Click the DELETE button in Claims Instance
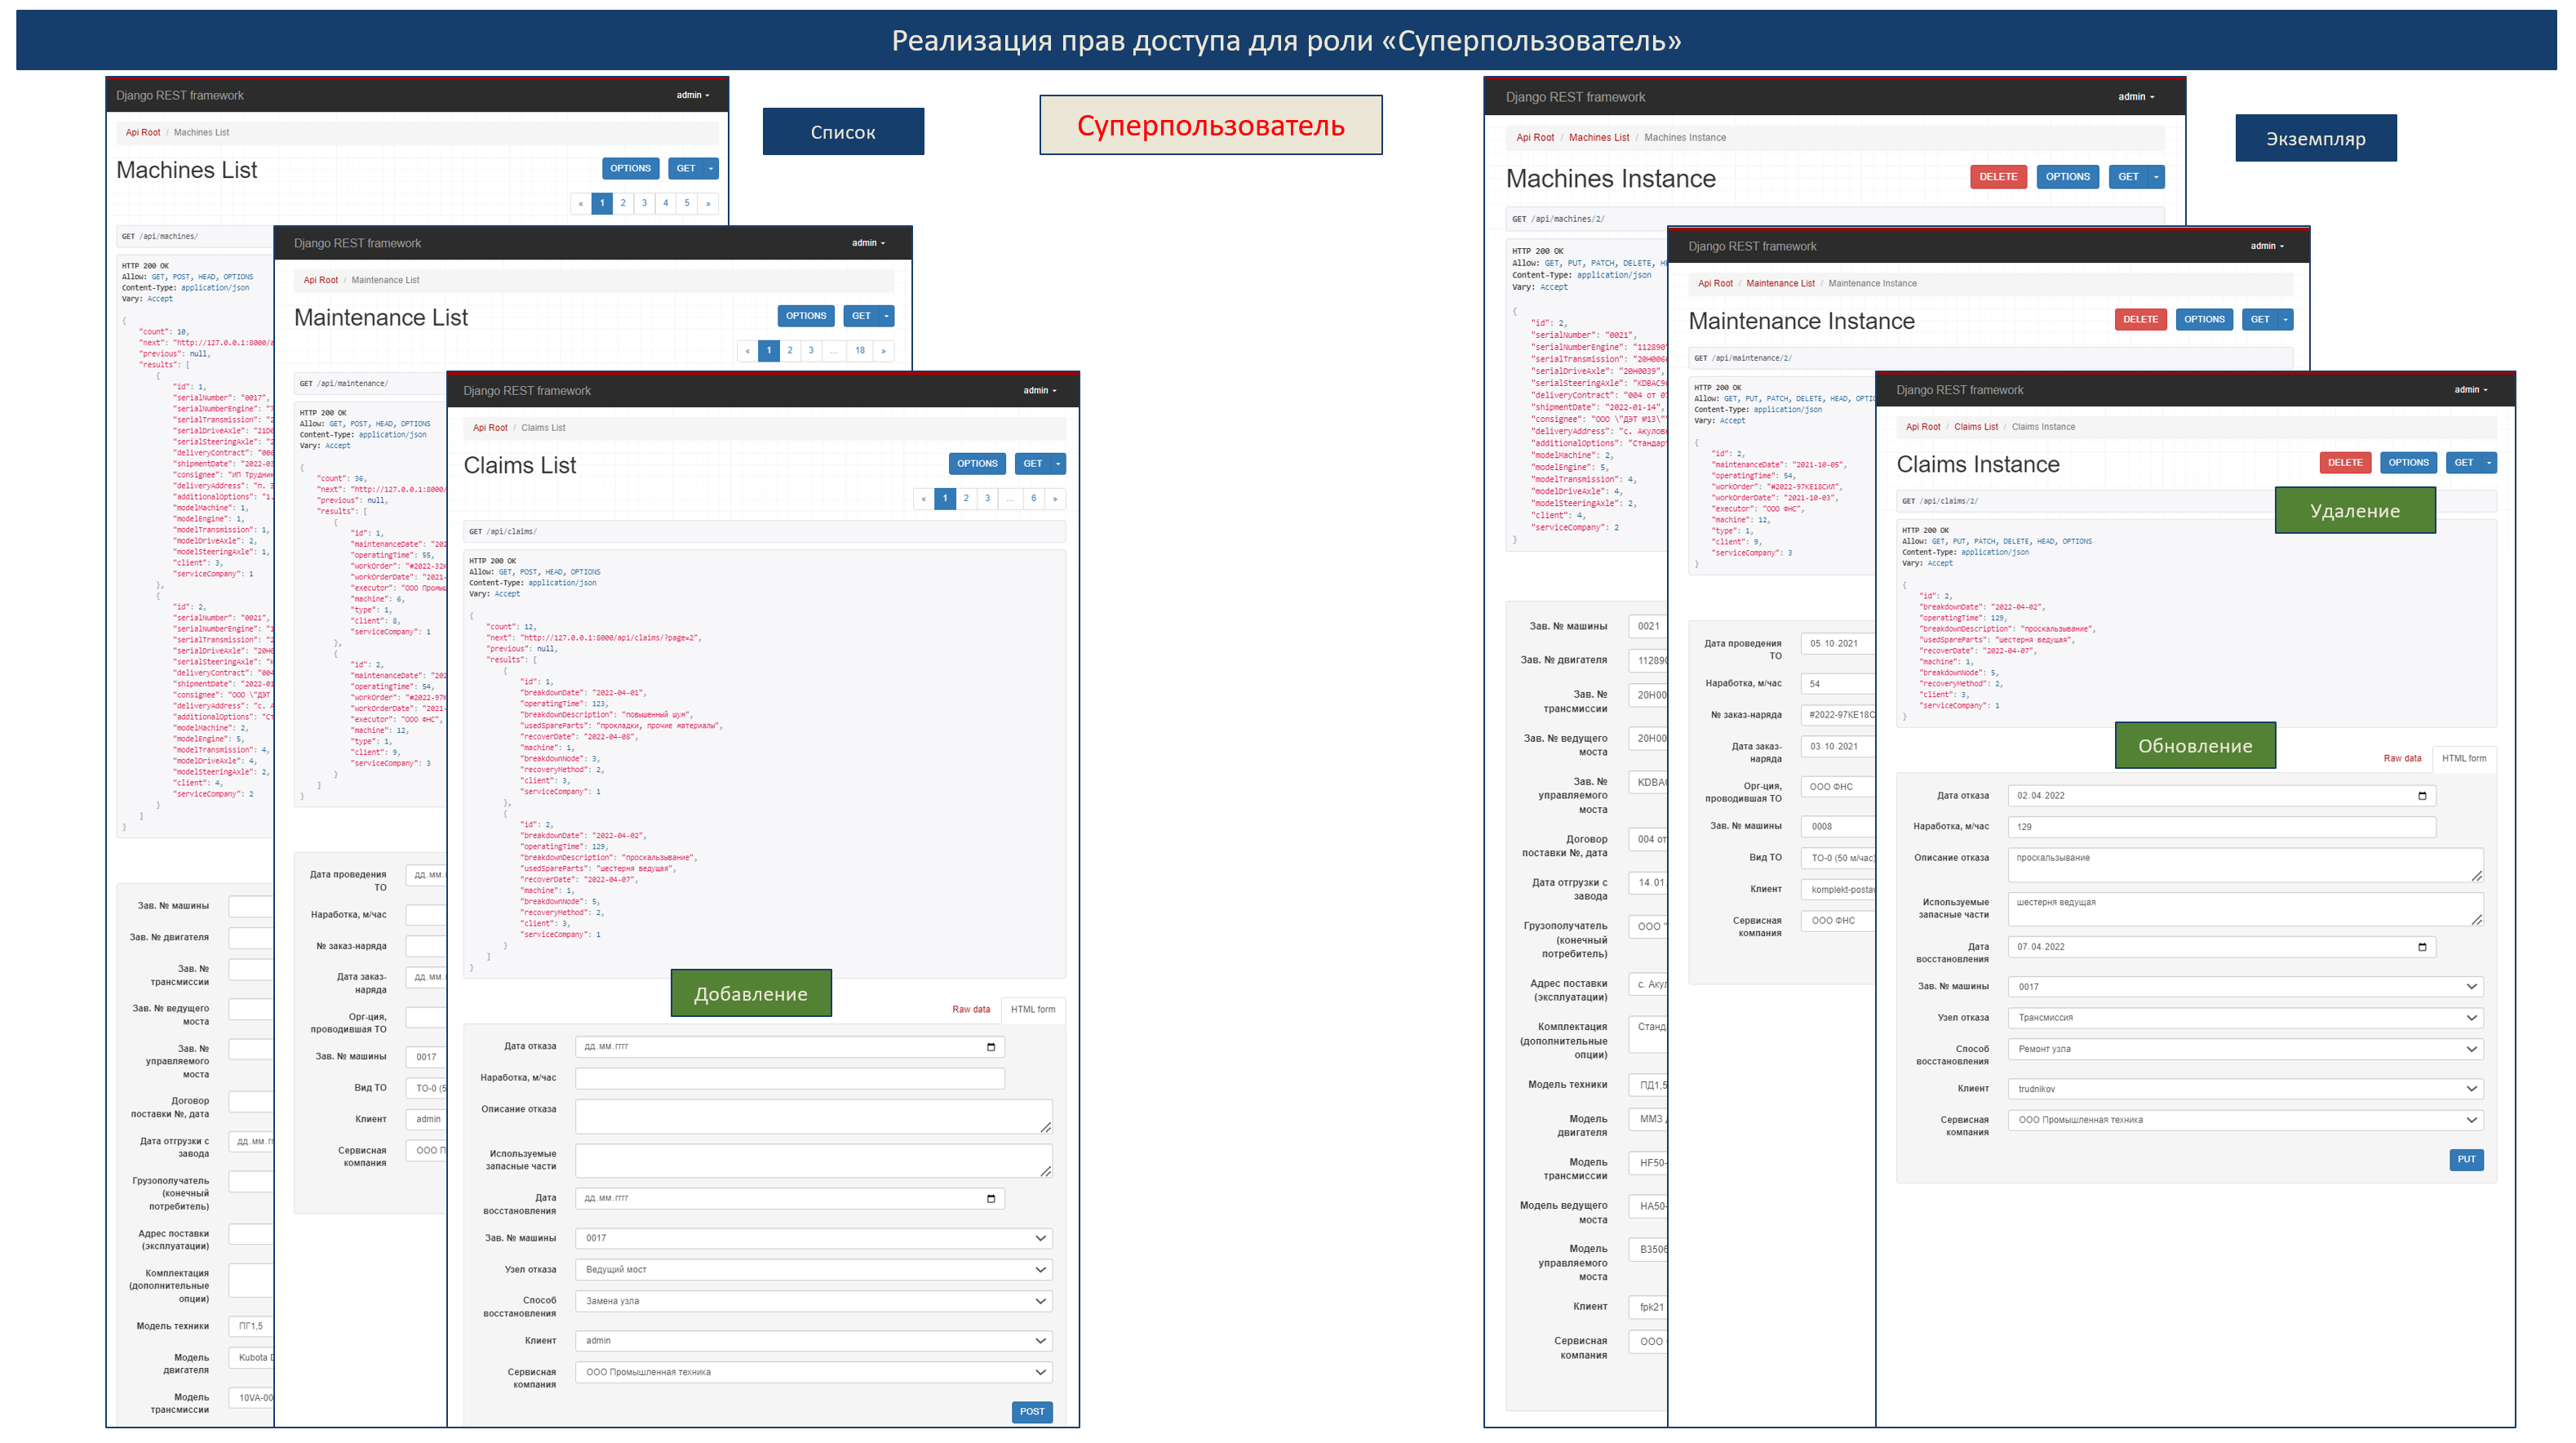Viewport: 2576px width, 1443px height. 2344,462
